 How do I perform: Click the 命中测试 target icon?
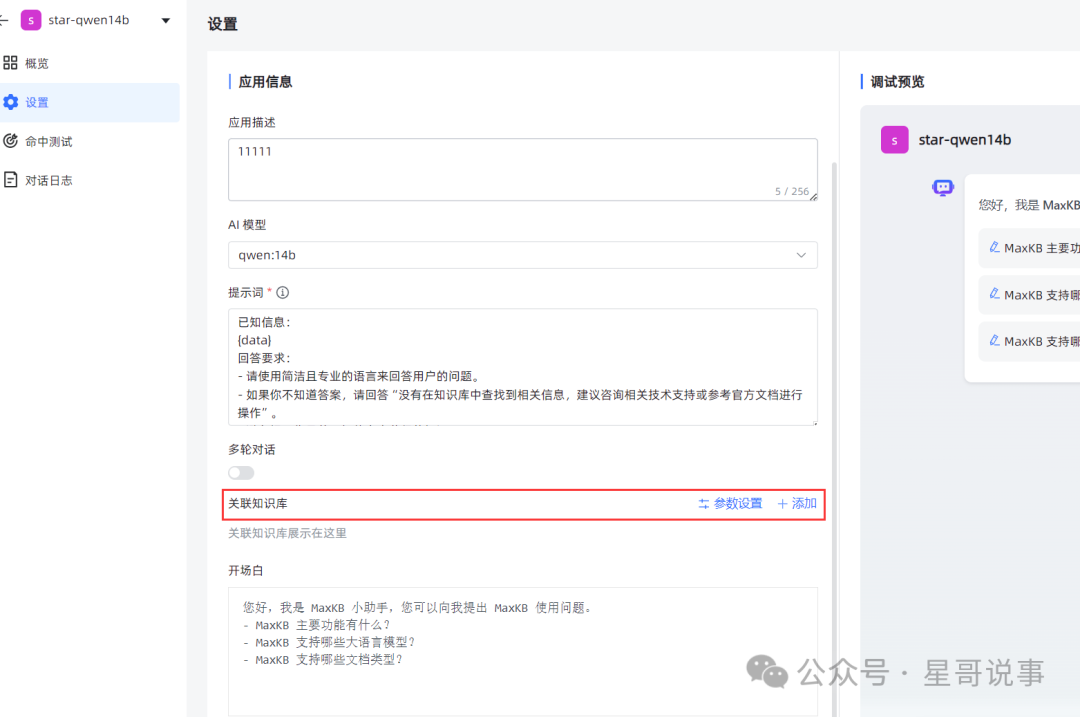(x=10, y=141)
